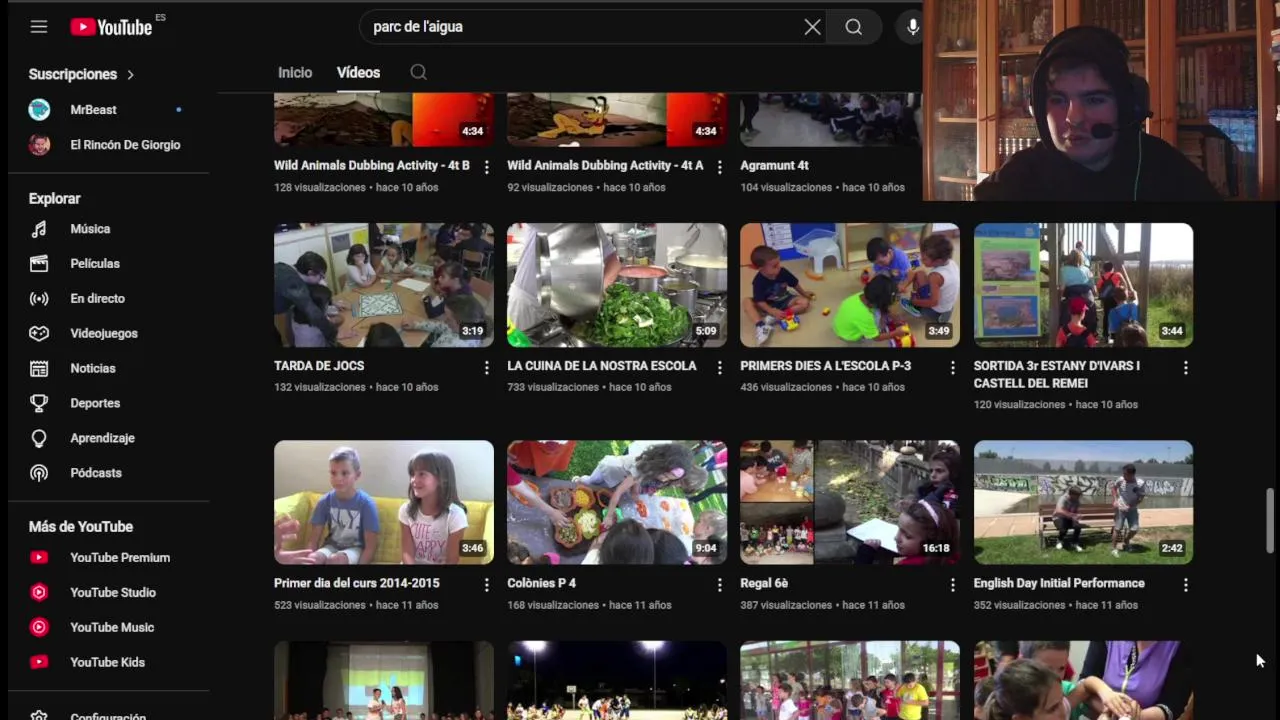
Task: Play Regal 6è video thumbnail
Action: point(850,502)
